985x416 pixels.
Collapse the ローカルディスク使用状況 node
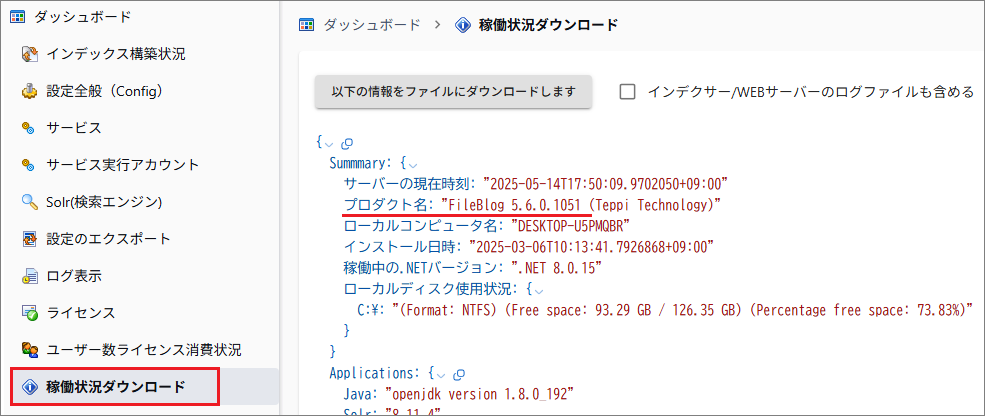click(x=536, y=290)
